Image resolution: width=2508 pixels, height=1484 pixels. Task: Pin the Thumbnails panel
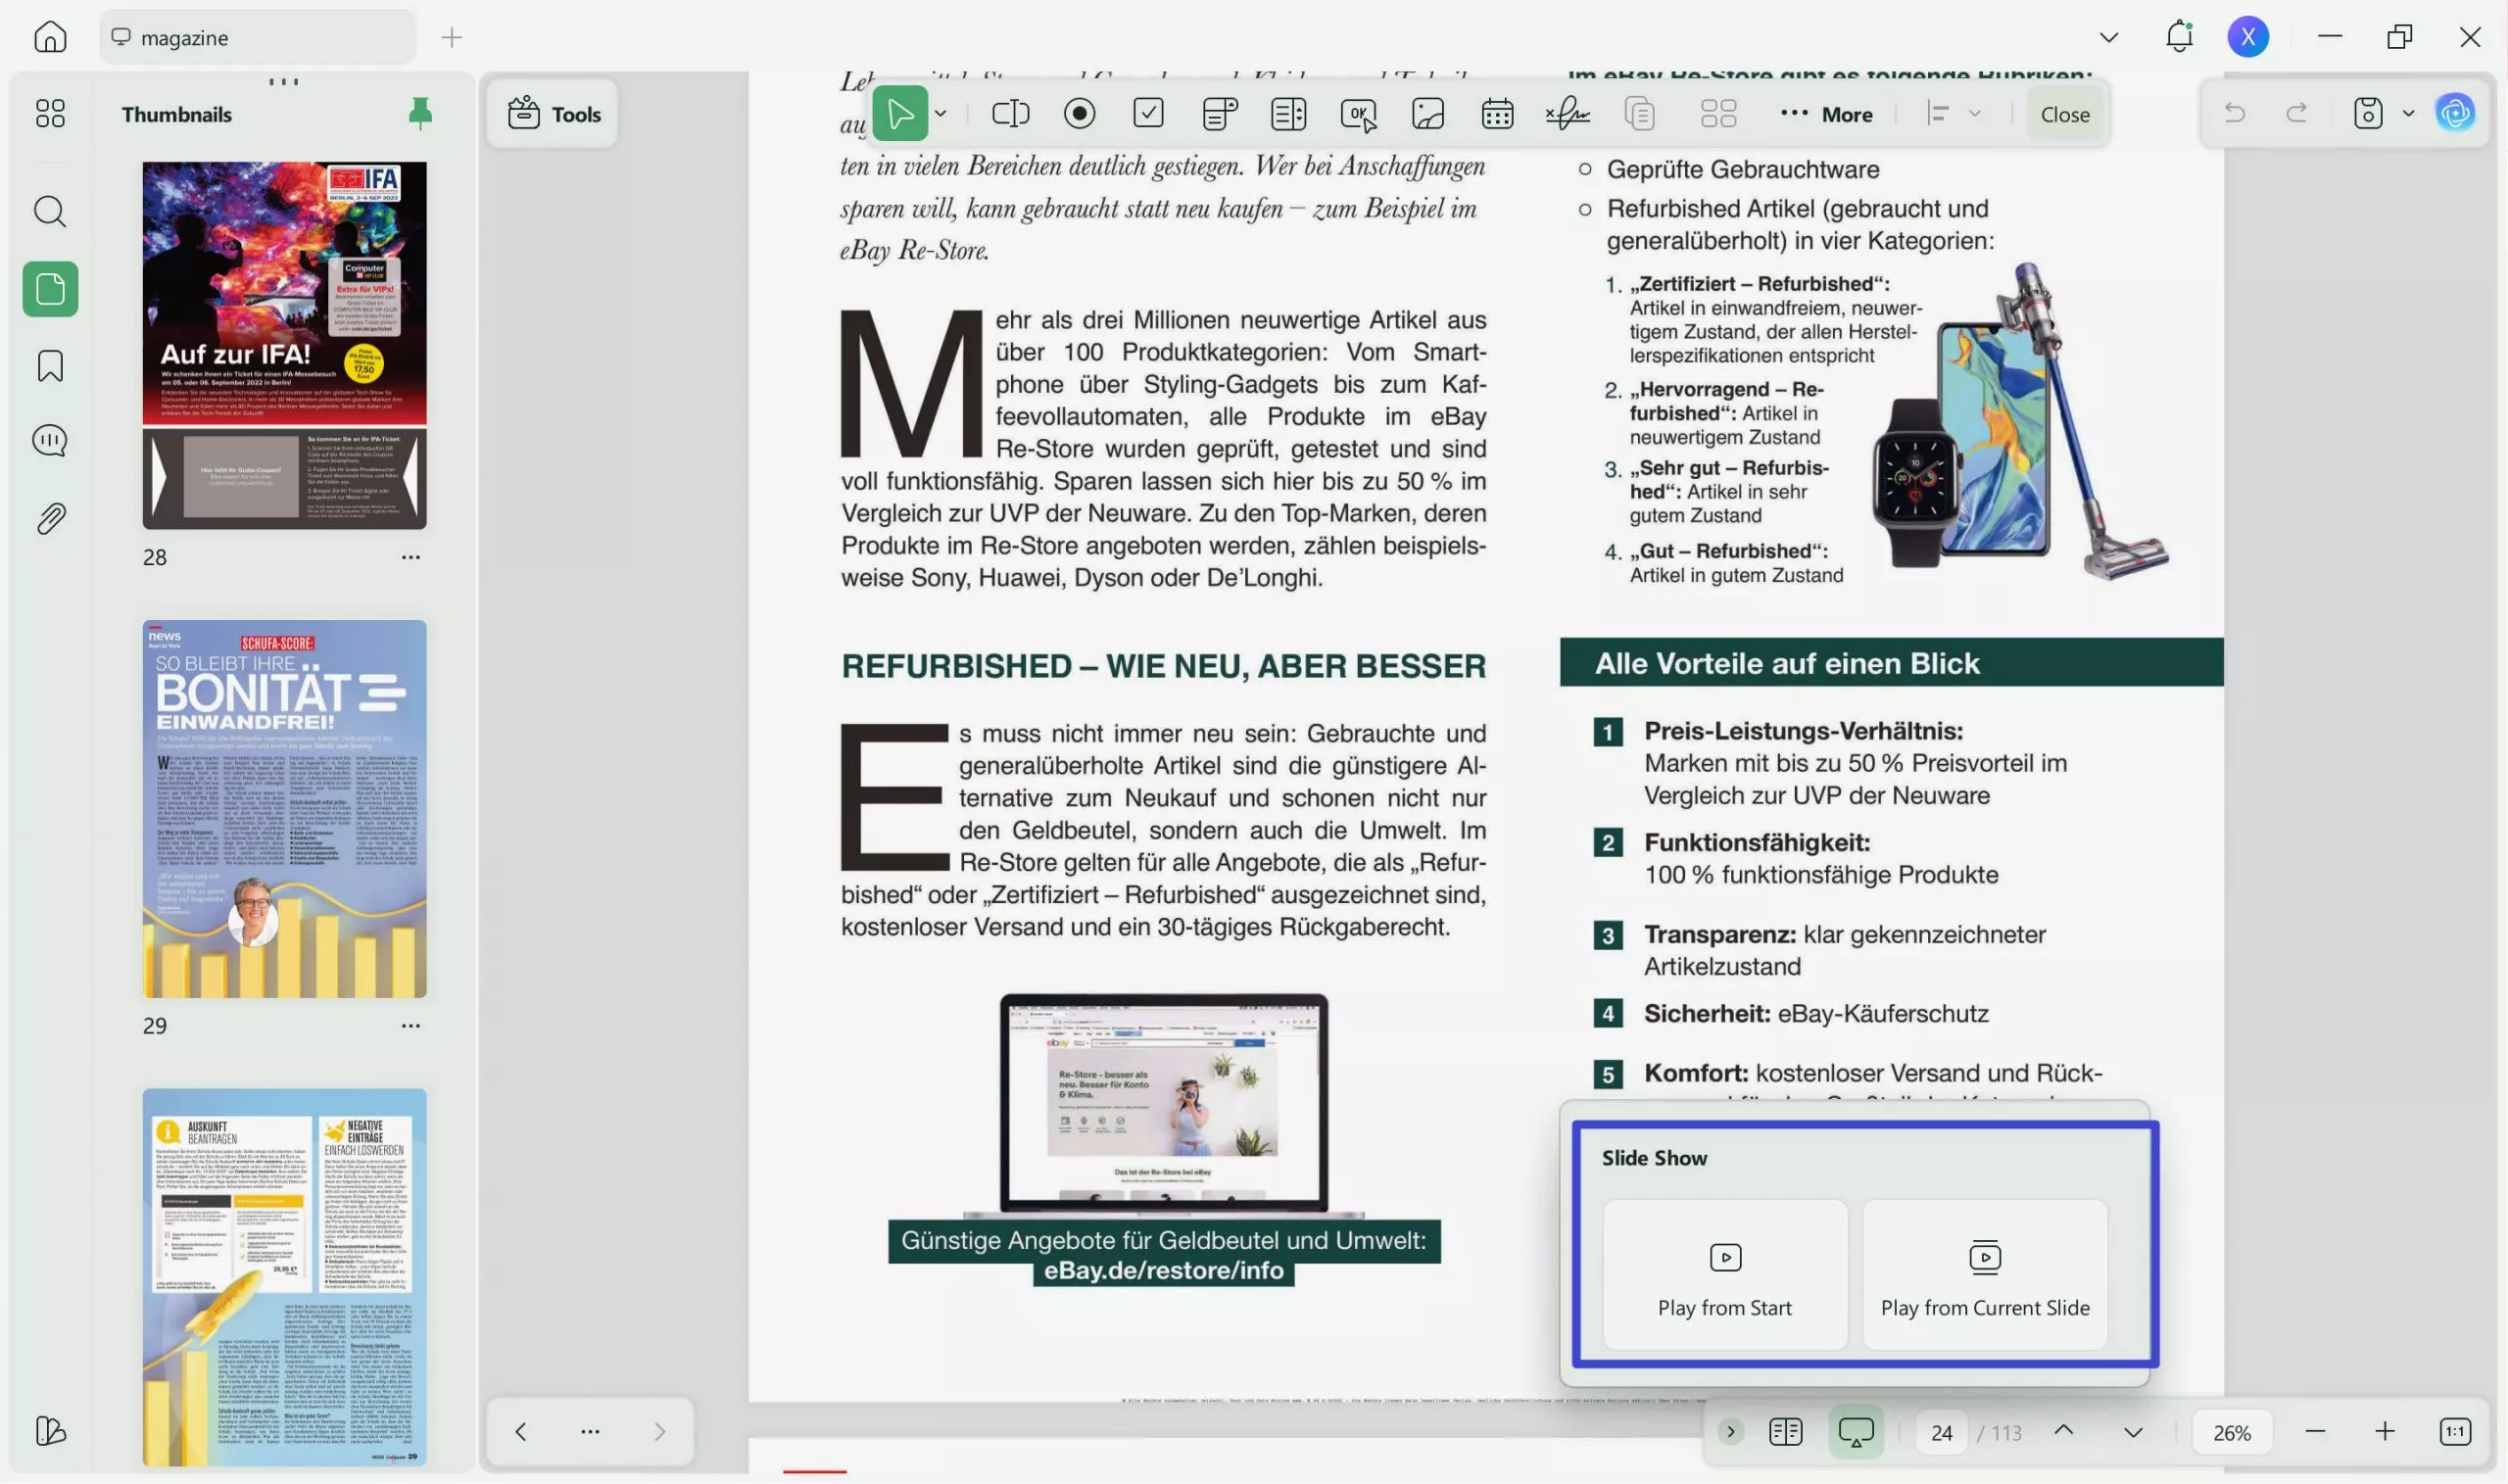(x=420, y=112)
